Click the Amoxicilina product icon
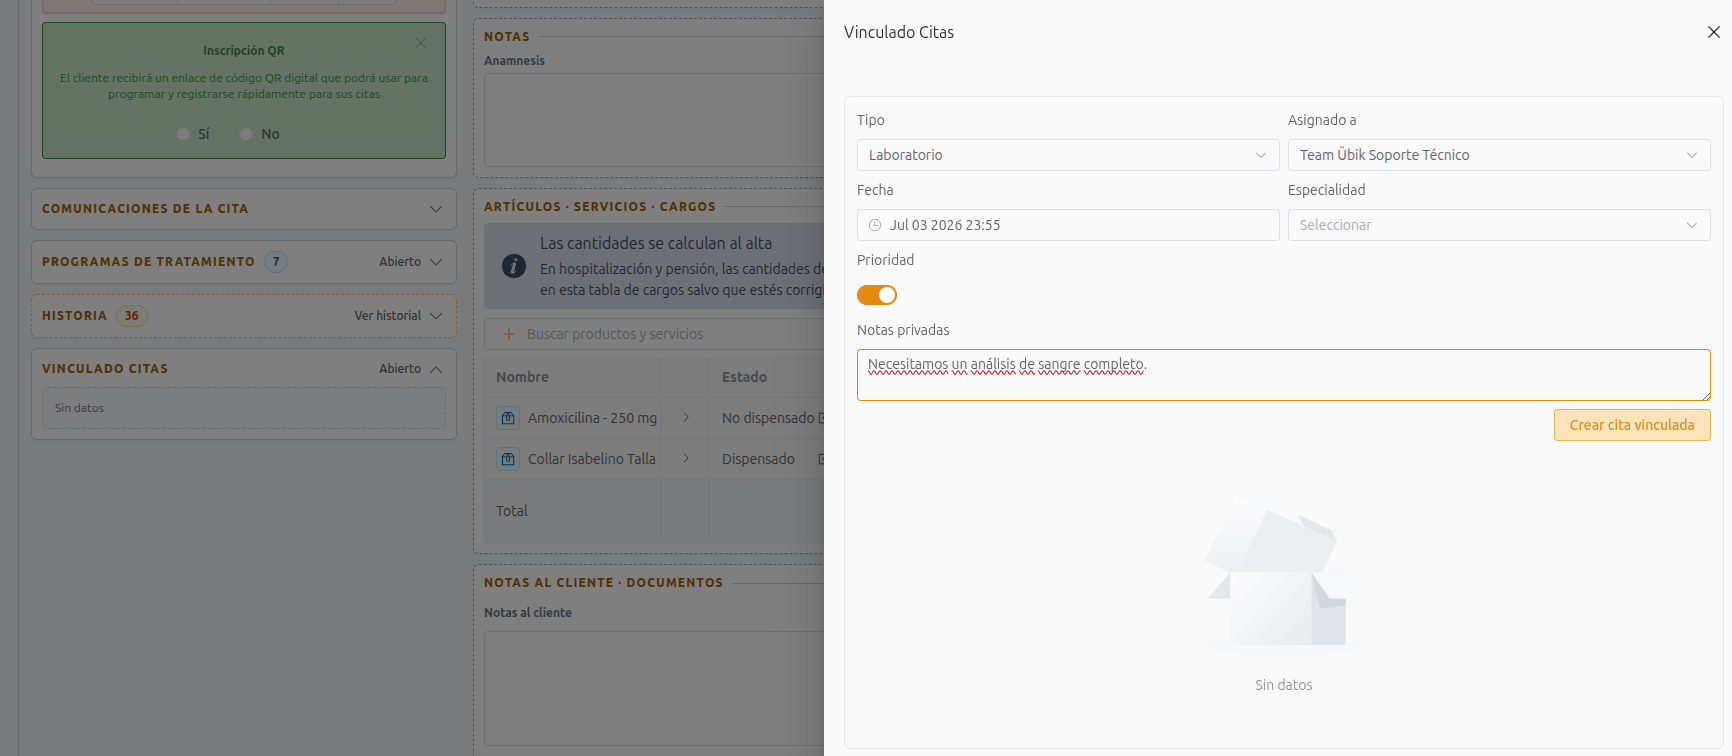This screenshot has height=756, width=1732. pos(508,418)
